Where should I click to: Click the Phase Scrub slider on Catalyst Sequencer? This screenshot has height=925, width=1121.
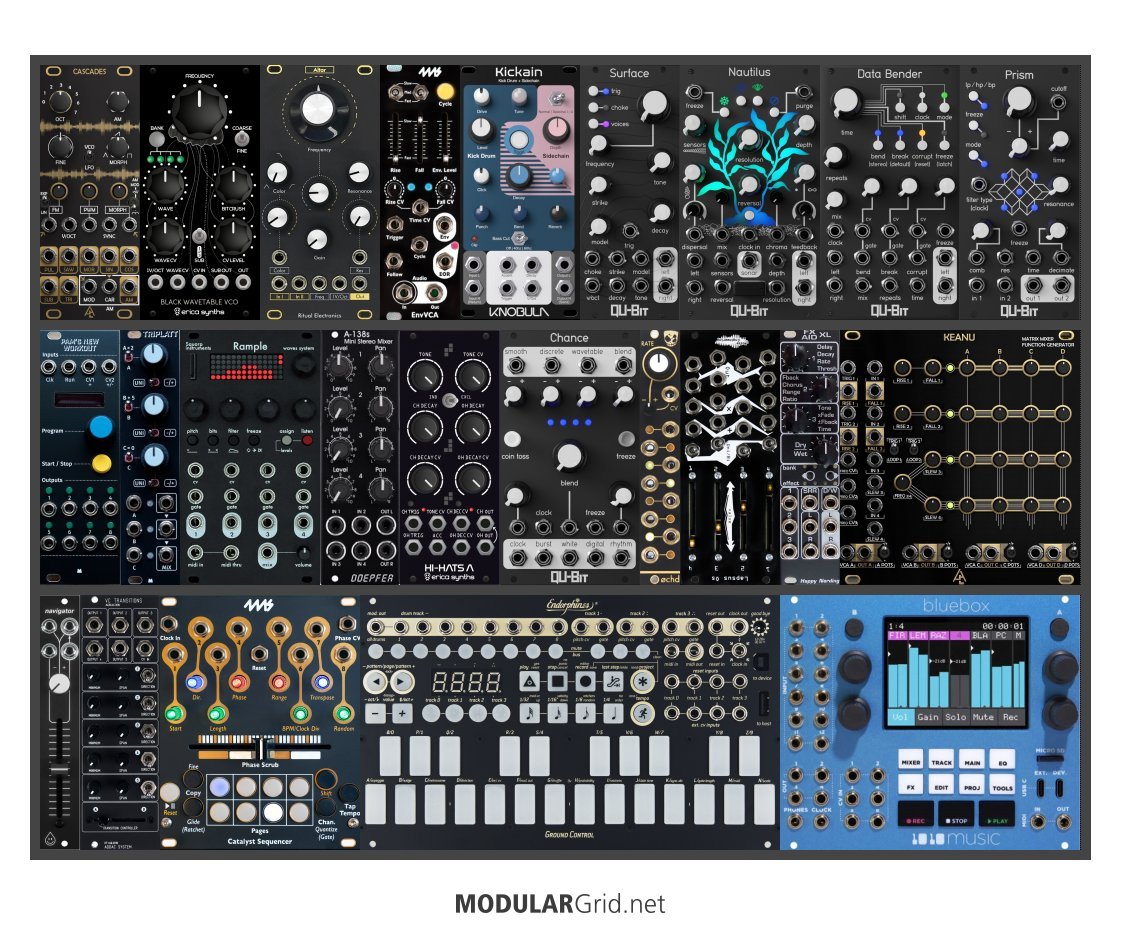(260, 748)
